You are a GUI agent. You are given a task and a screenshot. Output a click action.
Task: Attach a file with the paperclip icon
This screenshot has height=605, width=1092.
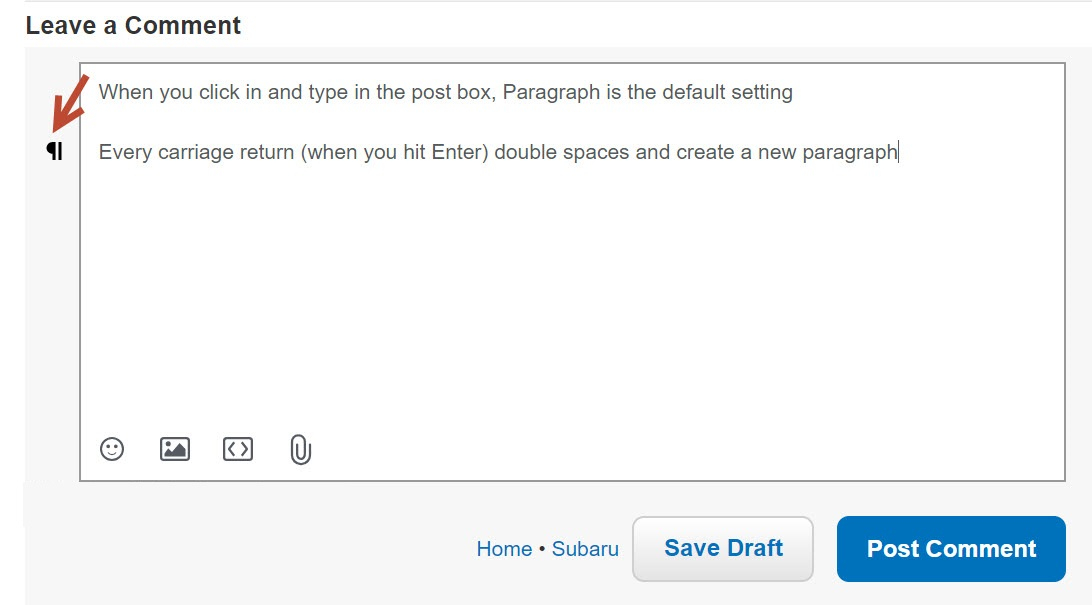point(300,450)
